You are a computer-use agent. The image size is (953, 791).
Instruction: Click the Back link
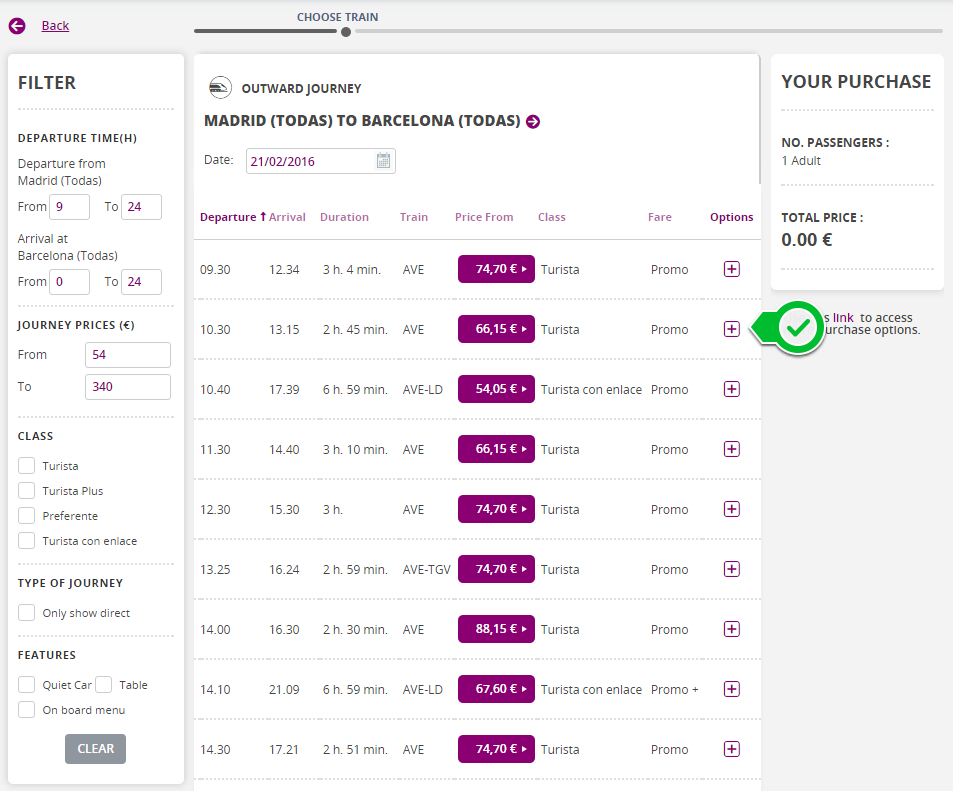[55, 26]
